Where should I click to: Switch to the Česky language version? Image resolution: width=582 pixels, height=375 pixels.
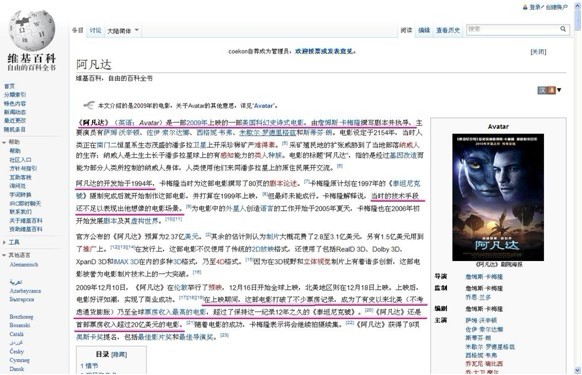pyautogui.click(x=16, y=351)
